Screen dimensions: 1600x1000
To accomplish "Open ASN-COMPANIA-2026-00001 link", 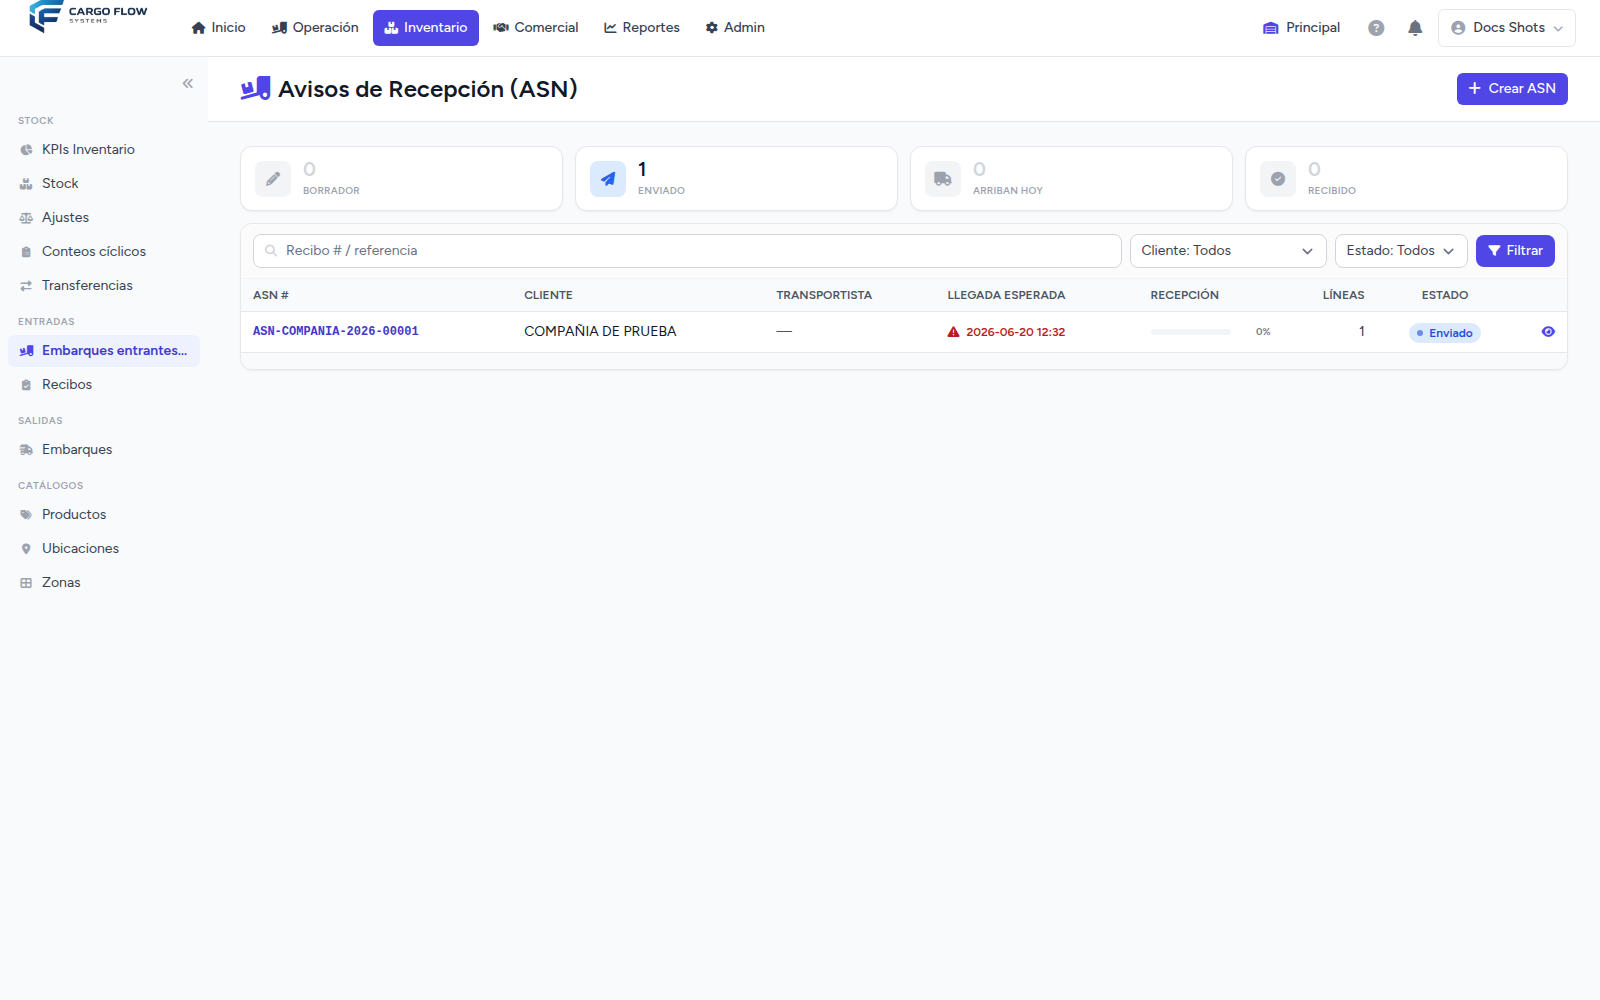I will [x=336, y=332].
